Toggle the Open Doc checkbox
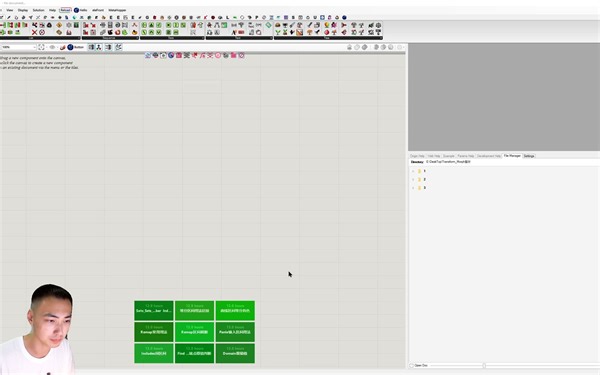Screen dimensions: 600x375 click(x=412, y=365)
